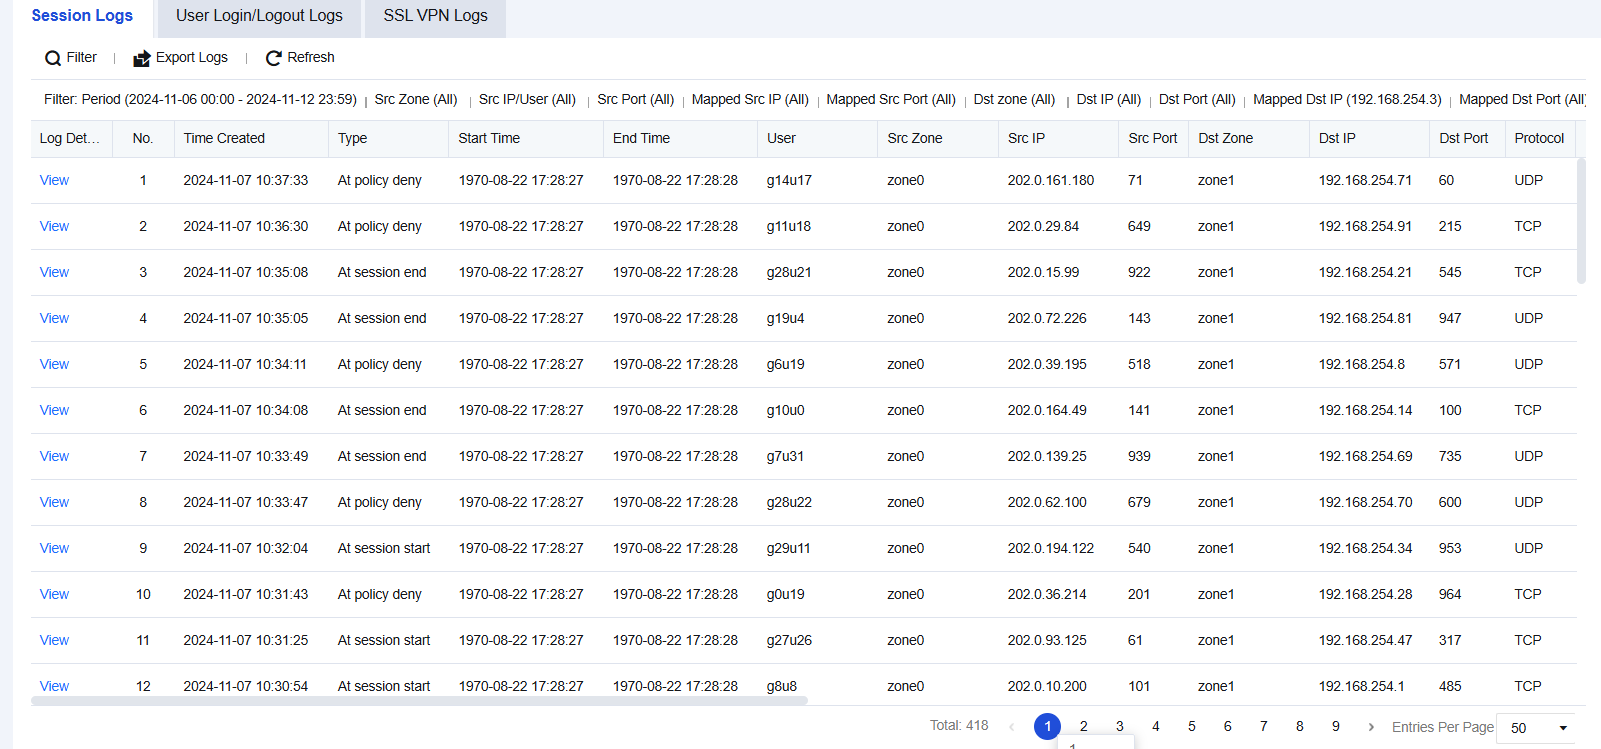Image resolution: width=1601 pixels, height=749 pixels.
Task: Select source IP 202.0.161.180 cell
Action: coord(1051,180)
